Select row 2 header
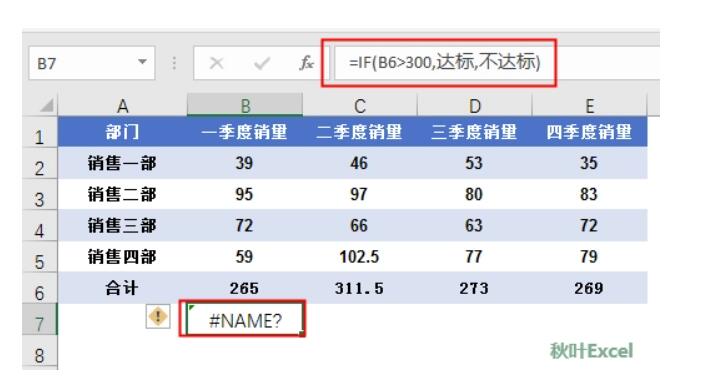Screen dimensions: 710x377 [x=40, y=164]
